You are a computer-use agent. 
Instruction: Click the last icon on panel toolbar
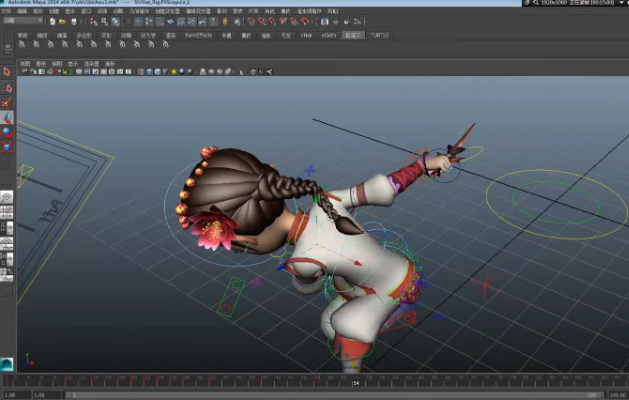269,72
